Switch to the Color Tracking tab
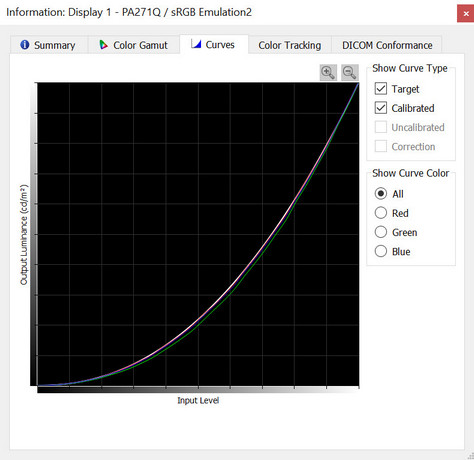 click(x=290, y=45)
